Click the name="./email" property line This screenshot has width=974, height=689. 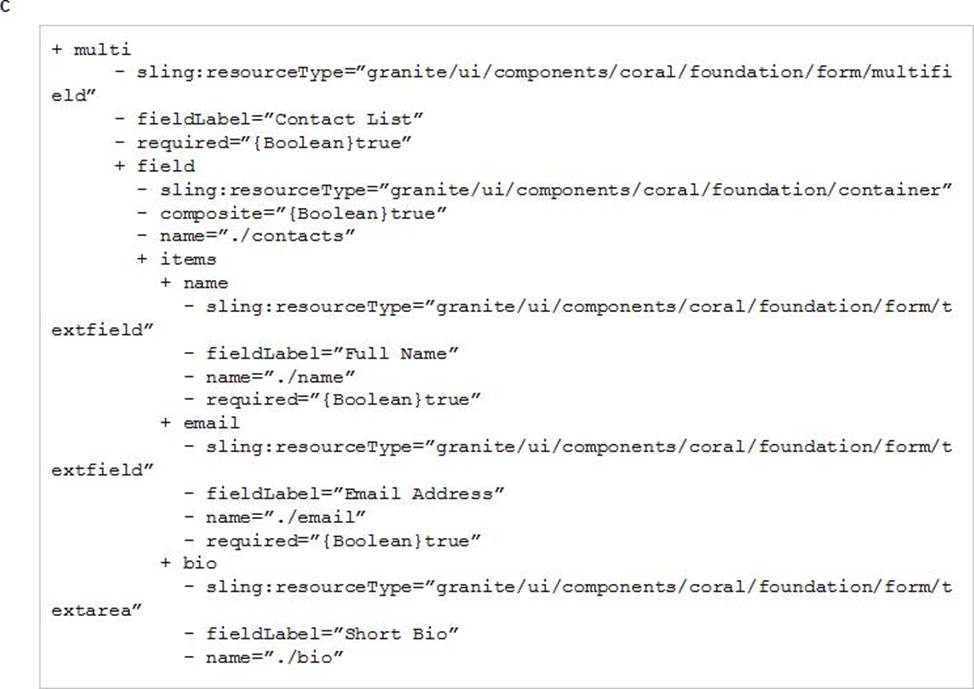tap(286, 517)
